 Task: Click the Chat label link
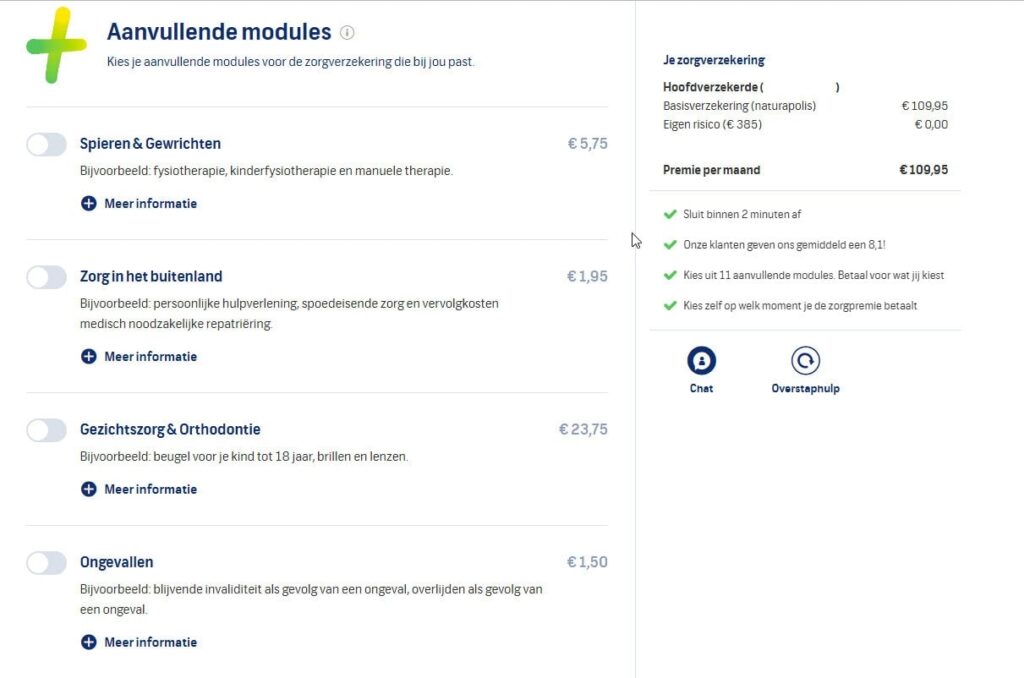pyautogui.click(x=701, y=389)
